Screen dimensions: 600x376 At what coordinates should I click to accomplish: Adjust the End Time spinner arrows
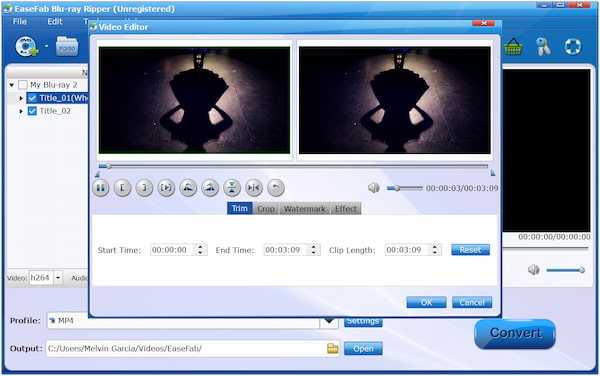pyautogui.click(x=313, y=250)
